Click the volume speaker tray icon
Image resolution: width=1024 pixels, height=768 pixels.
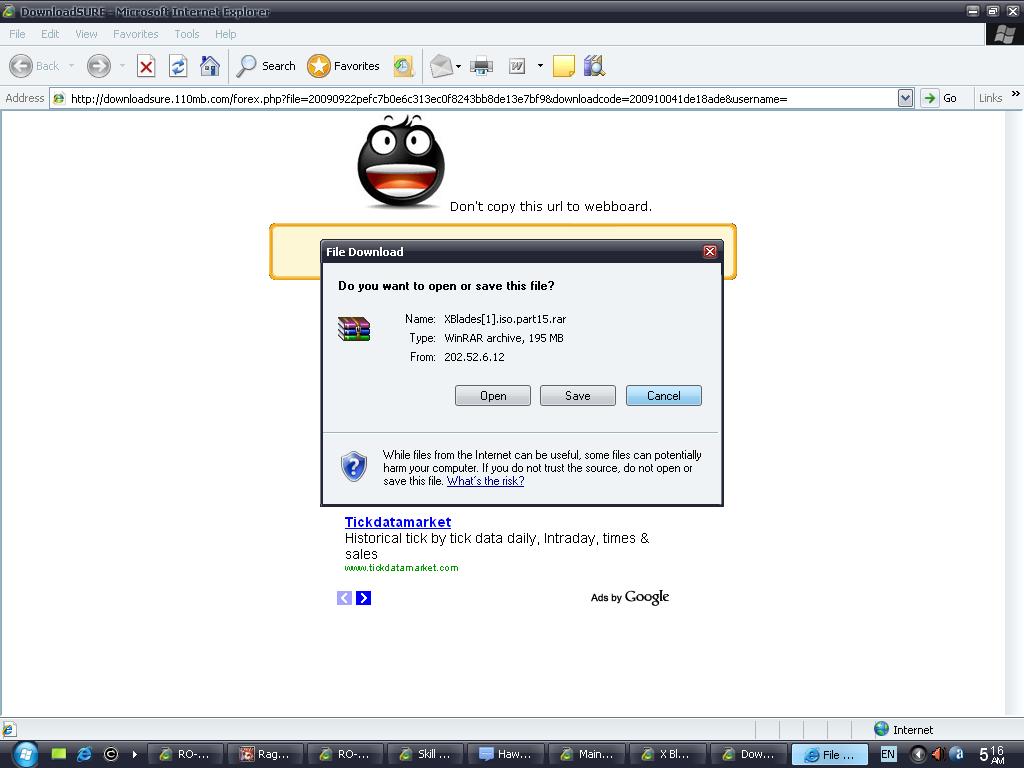(938, 754)
